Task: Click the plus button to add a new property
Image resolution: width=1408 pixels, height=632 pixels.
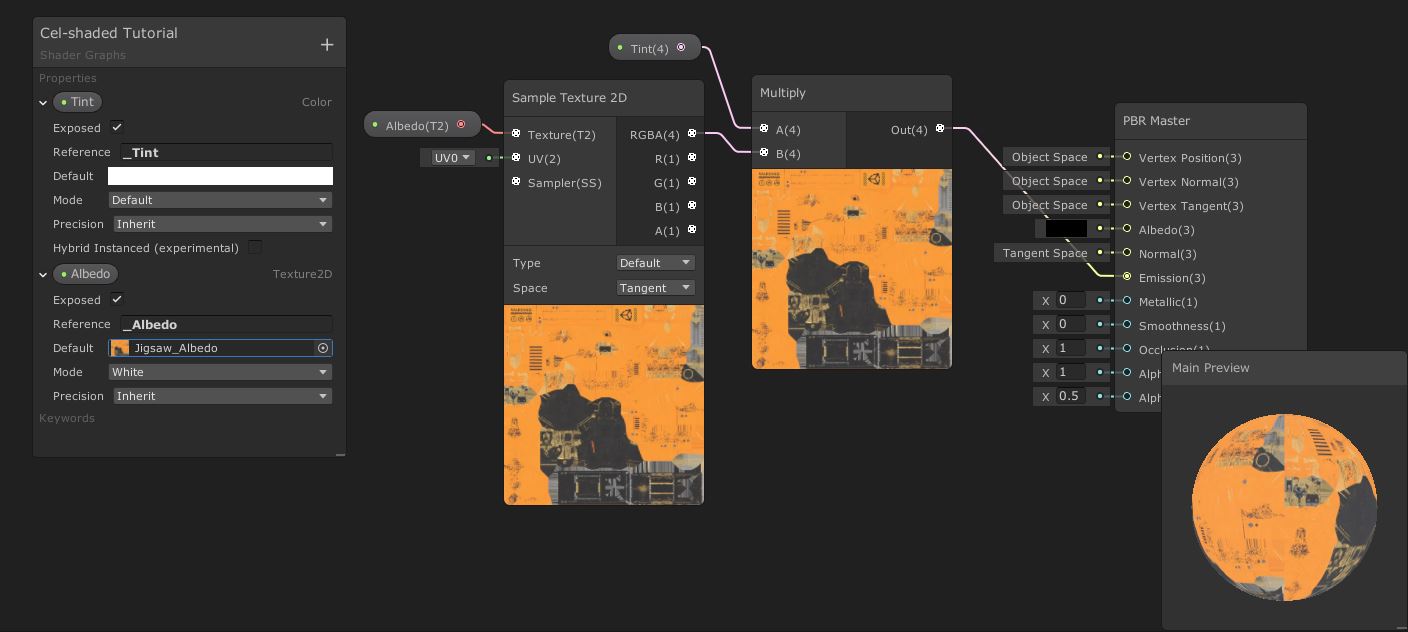Action: 327,44
